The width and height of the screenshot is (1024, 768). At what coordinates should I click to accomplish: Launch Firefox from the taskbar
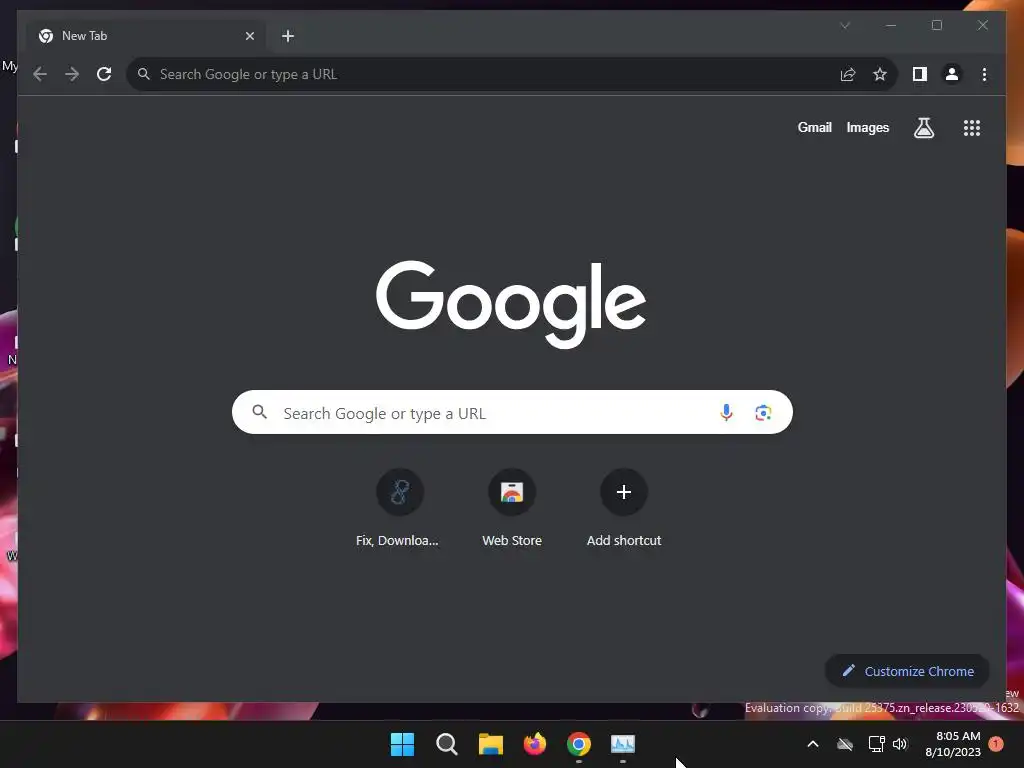coord(535,744)
